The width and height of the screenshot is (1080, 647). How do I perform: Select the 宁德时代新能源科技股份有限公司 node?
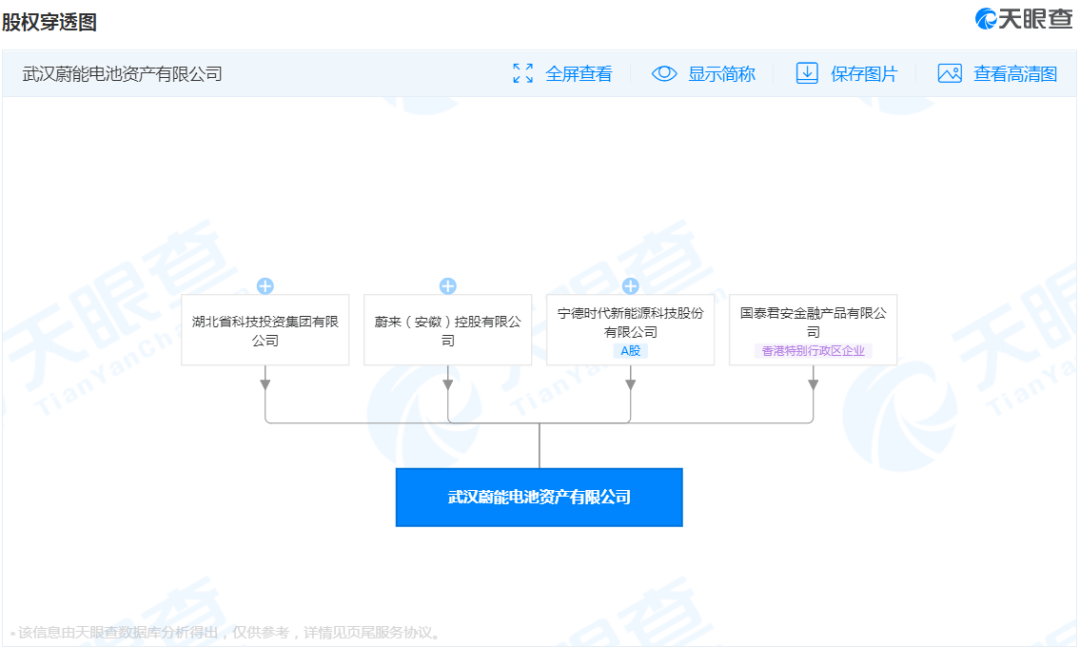point(630,330)
